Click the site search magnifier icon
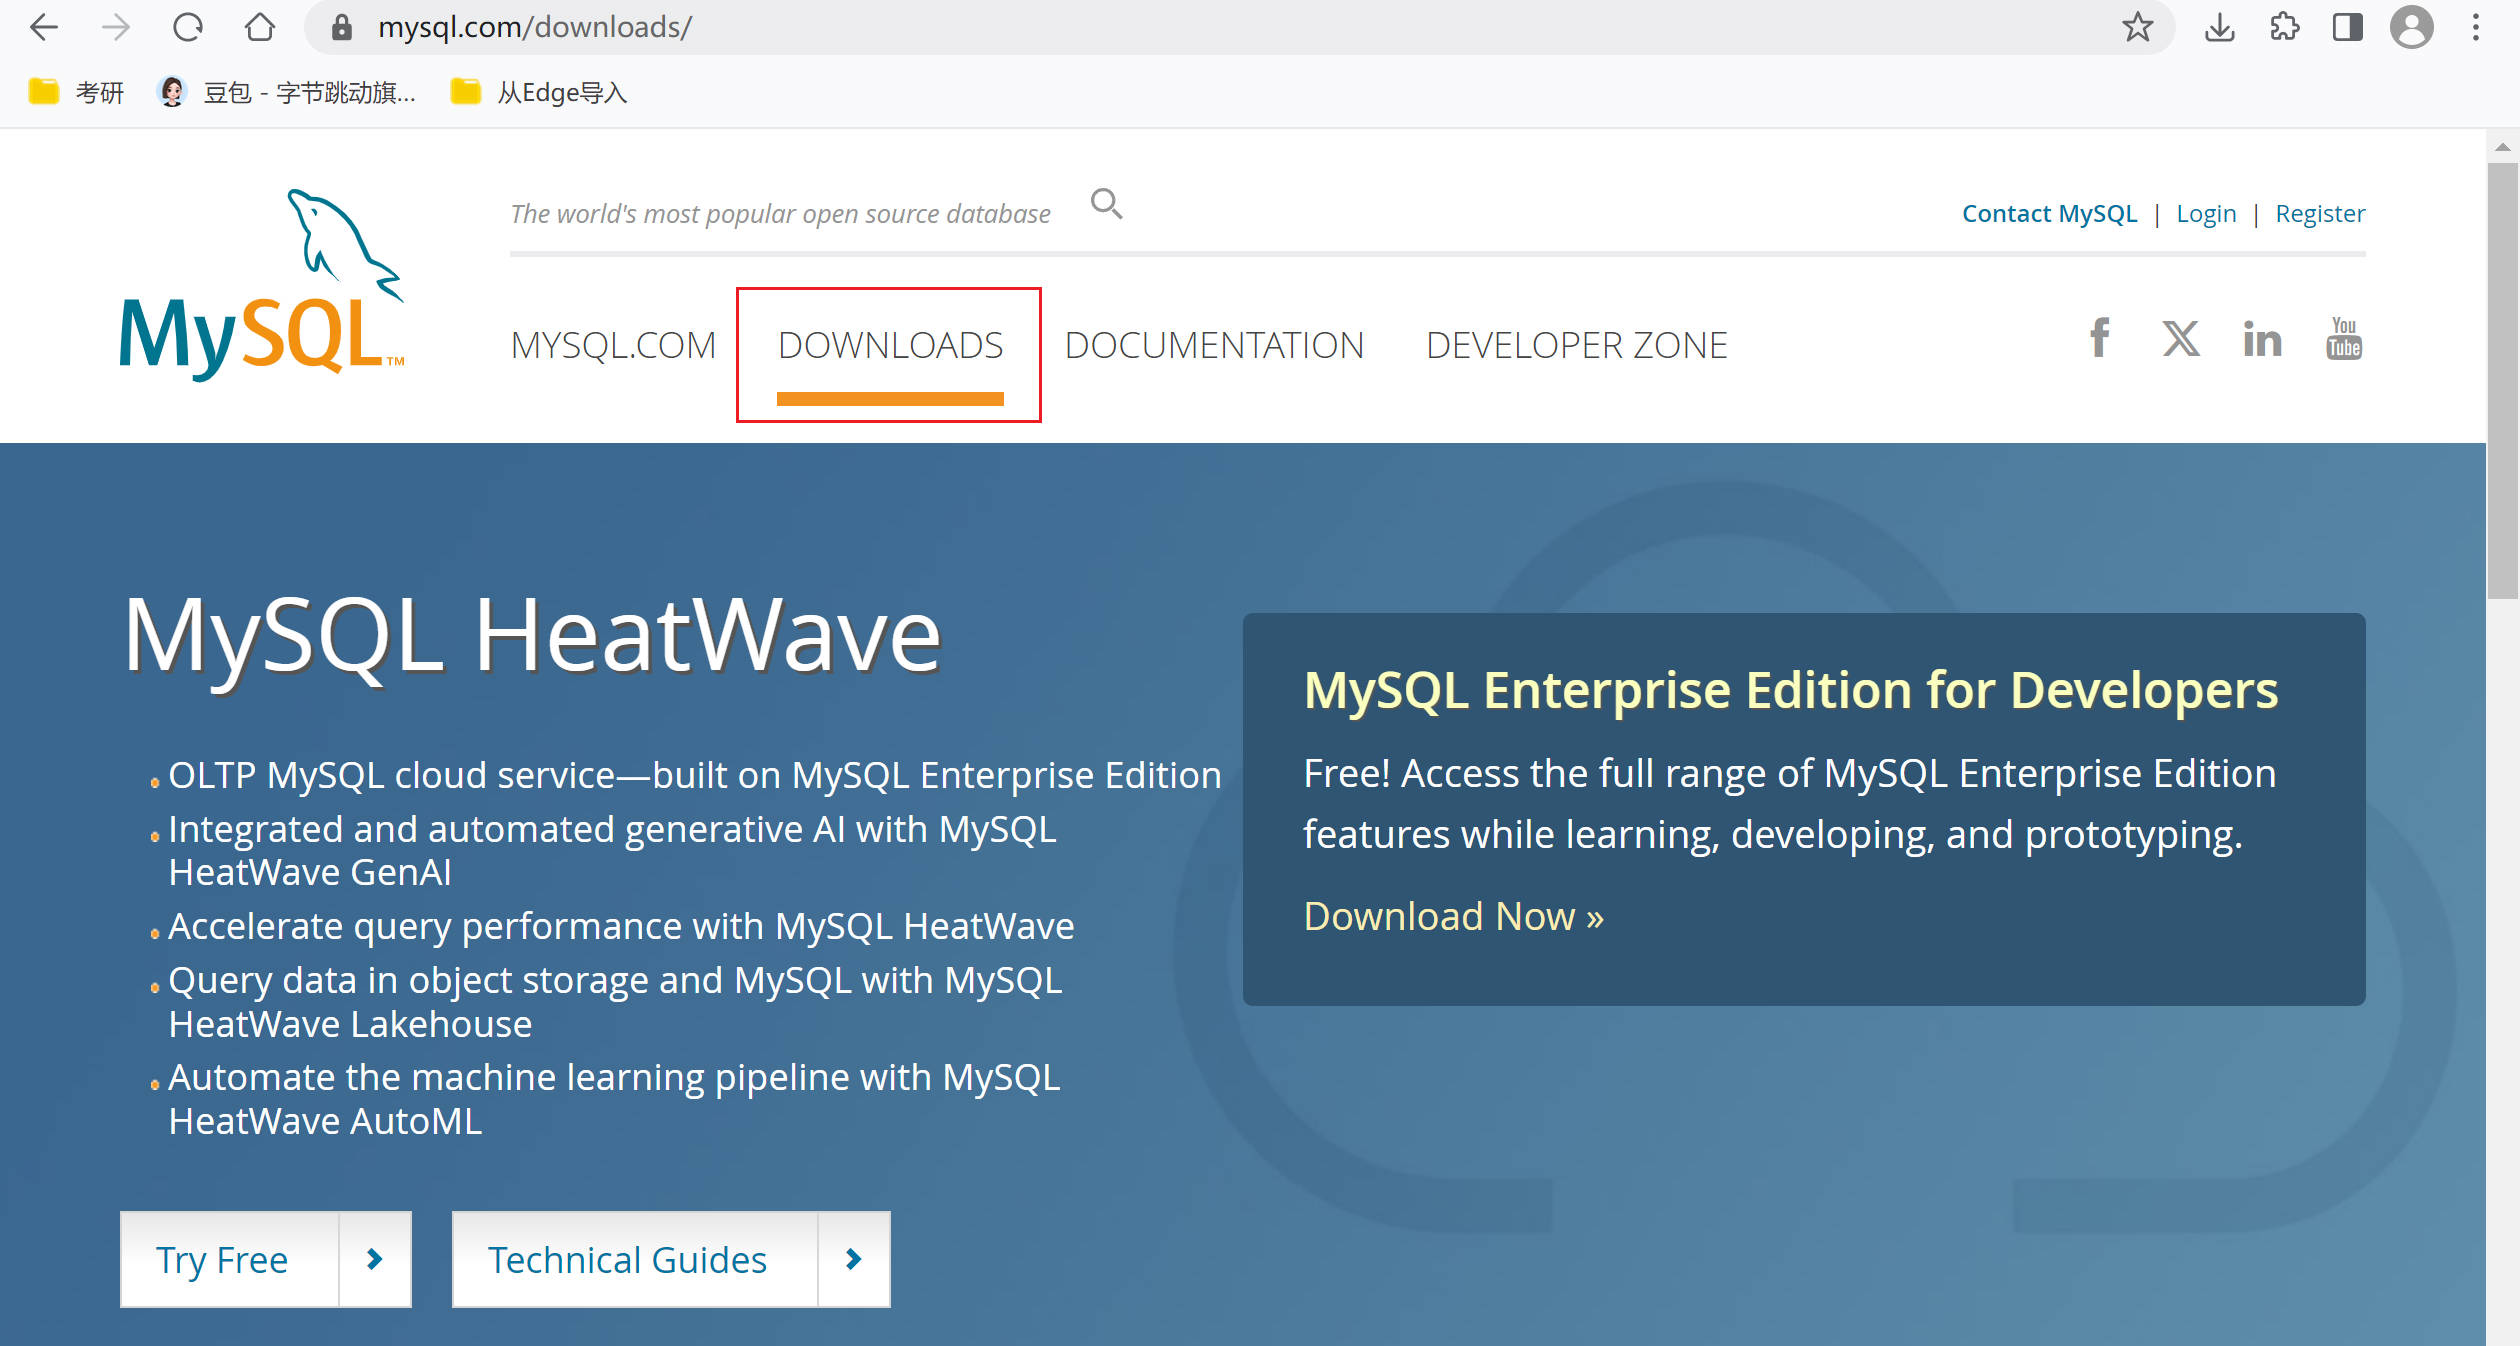This screenshot has width=2520, height=1346. [1106, 204]
